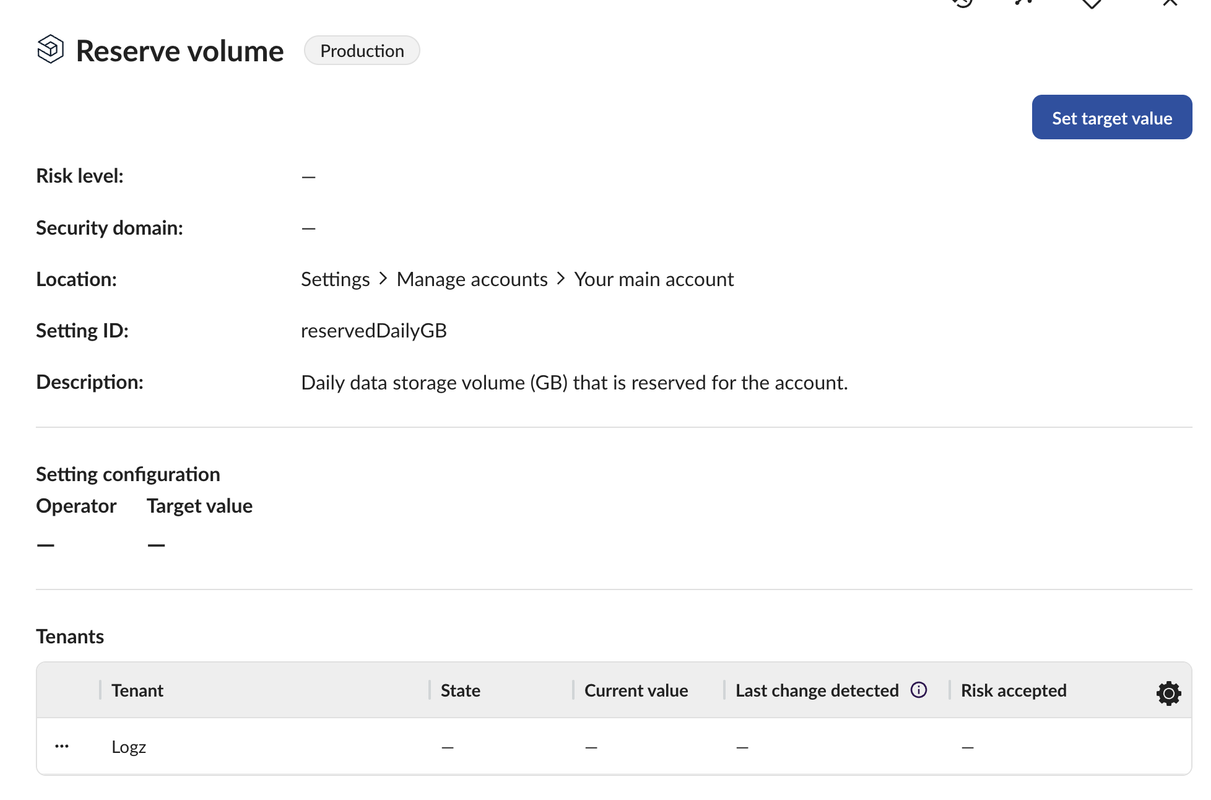
Task: Click the Target value label
Action: point(200,506)
